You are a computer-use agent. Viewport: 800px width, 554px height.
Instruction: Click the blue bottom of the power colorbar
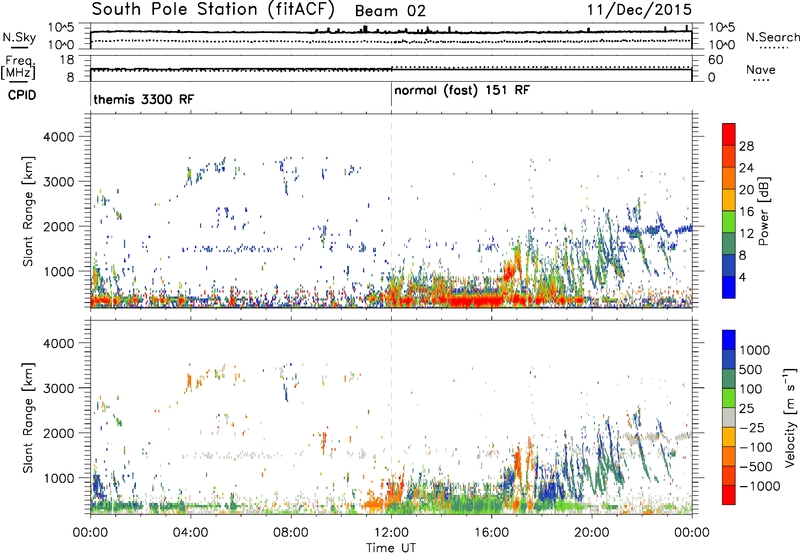point(729,287)
